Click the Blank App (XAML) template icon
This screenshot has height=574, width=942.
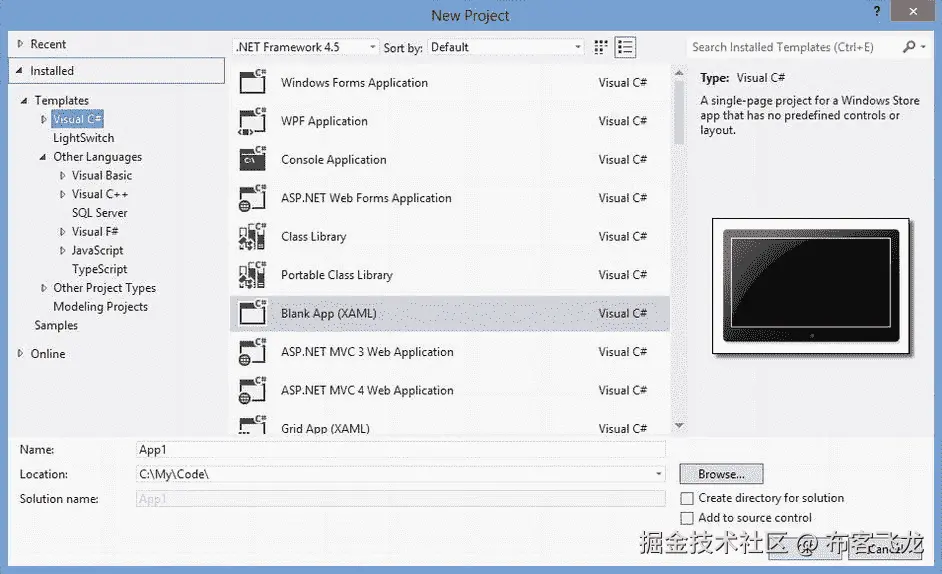[252, 313]
